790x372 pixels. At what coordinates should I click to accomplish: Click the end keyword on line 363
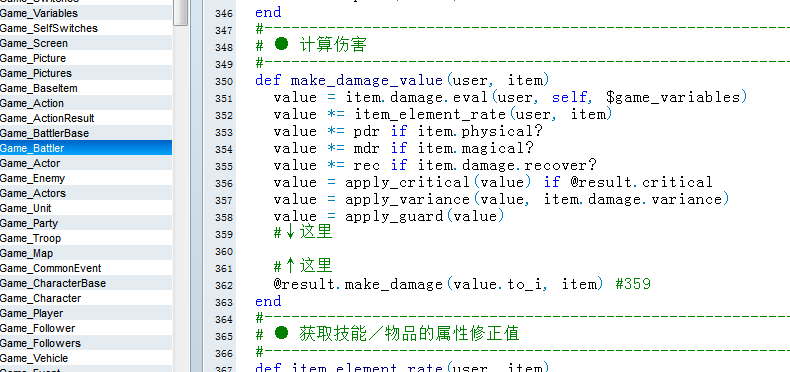click(x=268, y=301)
